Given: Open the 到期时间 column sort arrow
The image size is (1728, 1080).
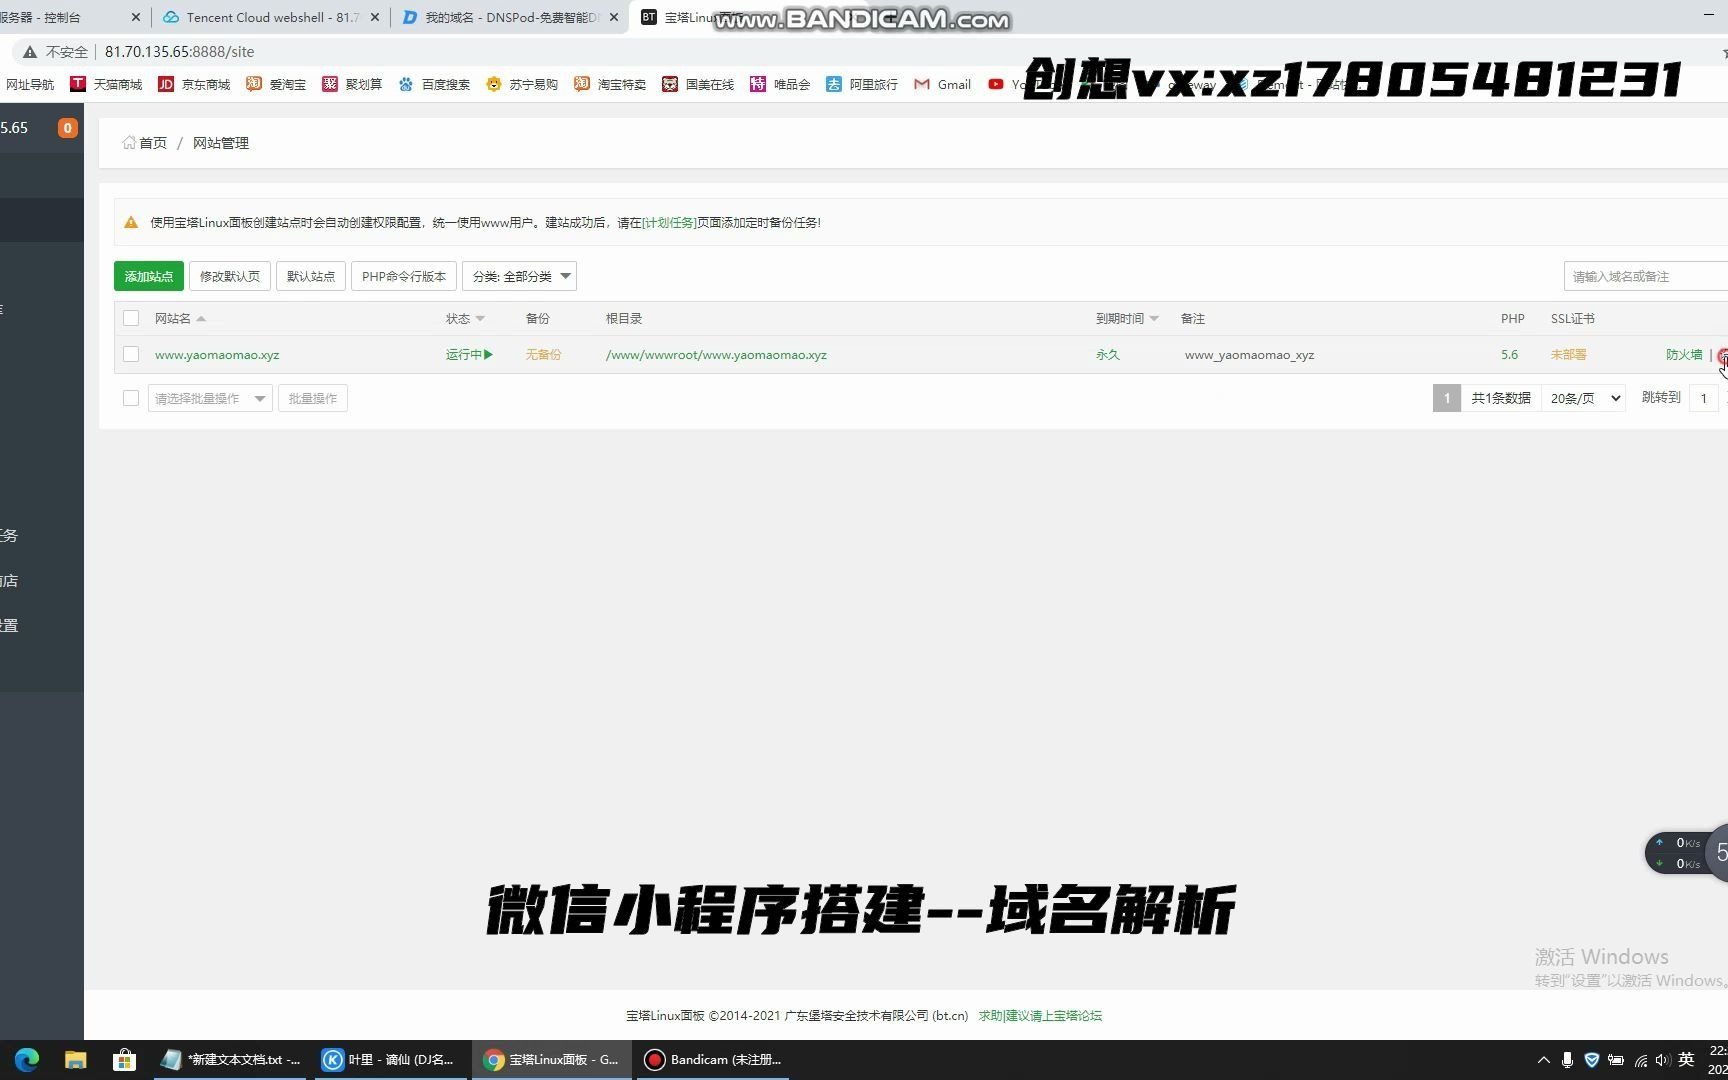Looking at the screenshot, I should pos(1154,319).
